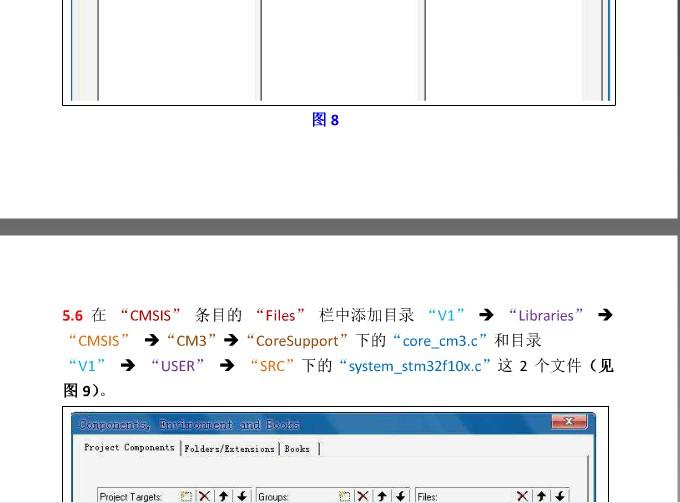Select the Project Components tab
Image resolution: width=680 pixels, height=503 pixels.
[x=129, y=447]
